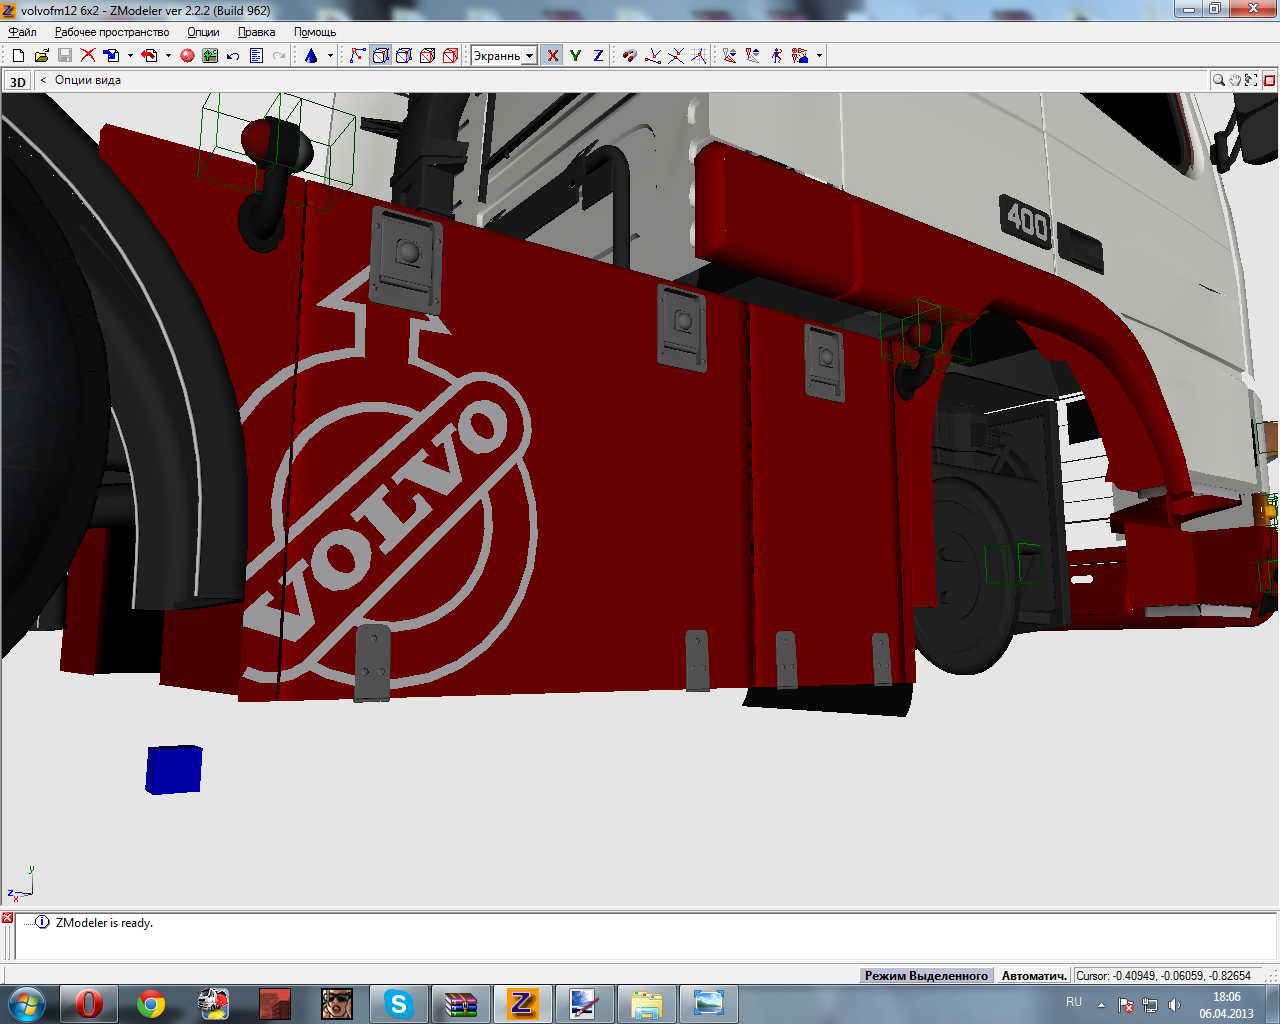Toggle the Y axis constraint button
The width and height of the screenshot is (1280, 1024).
575,56
